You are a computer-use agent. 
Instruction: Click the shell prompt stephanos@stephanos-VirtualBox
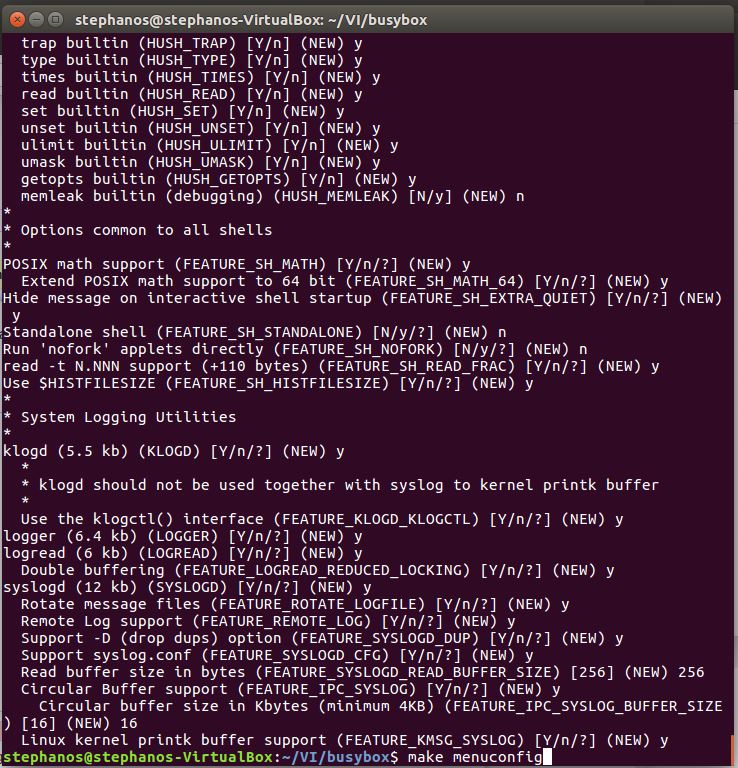pos(136,757)
